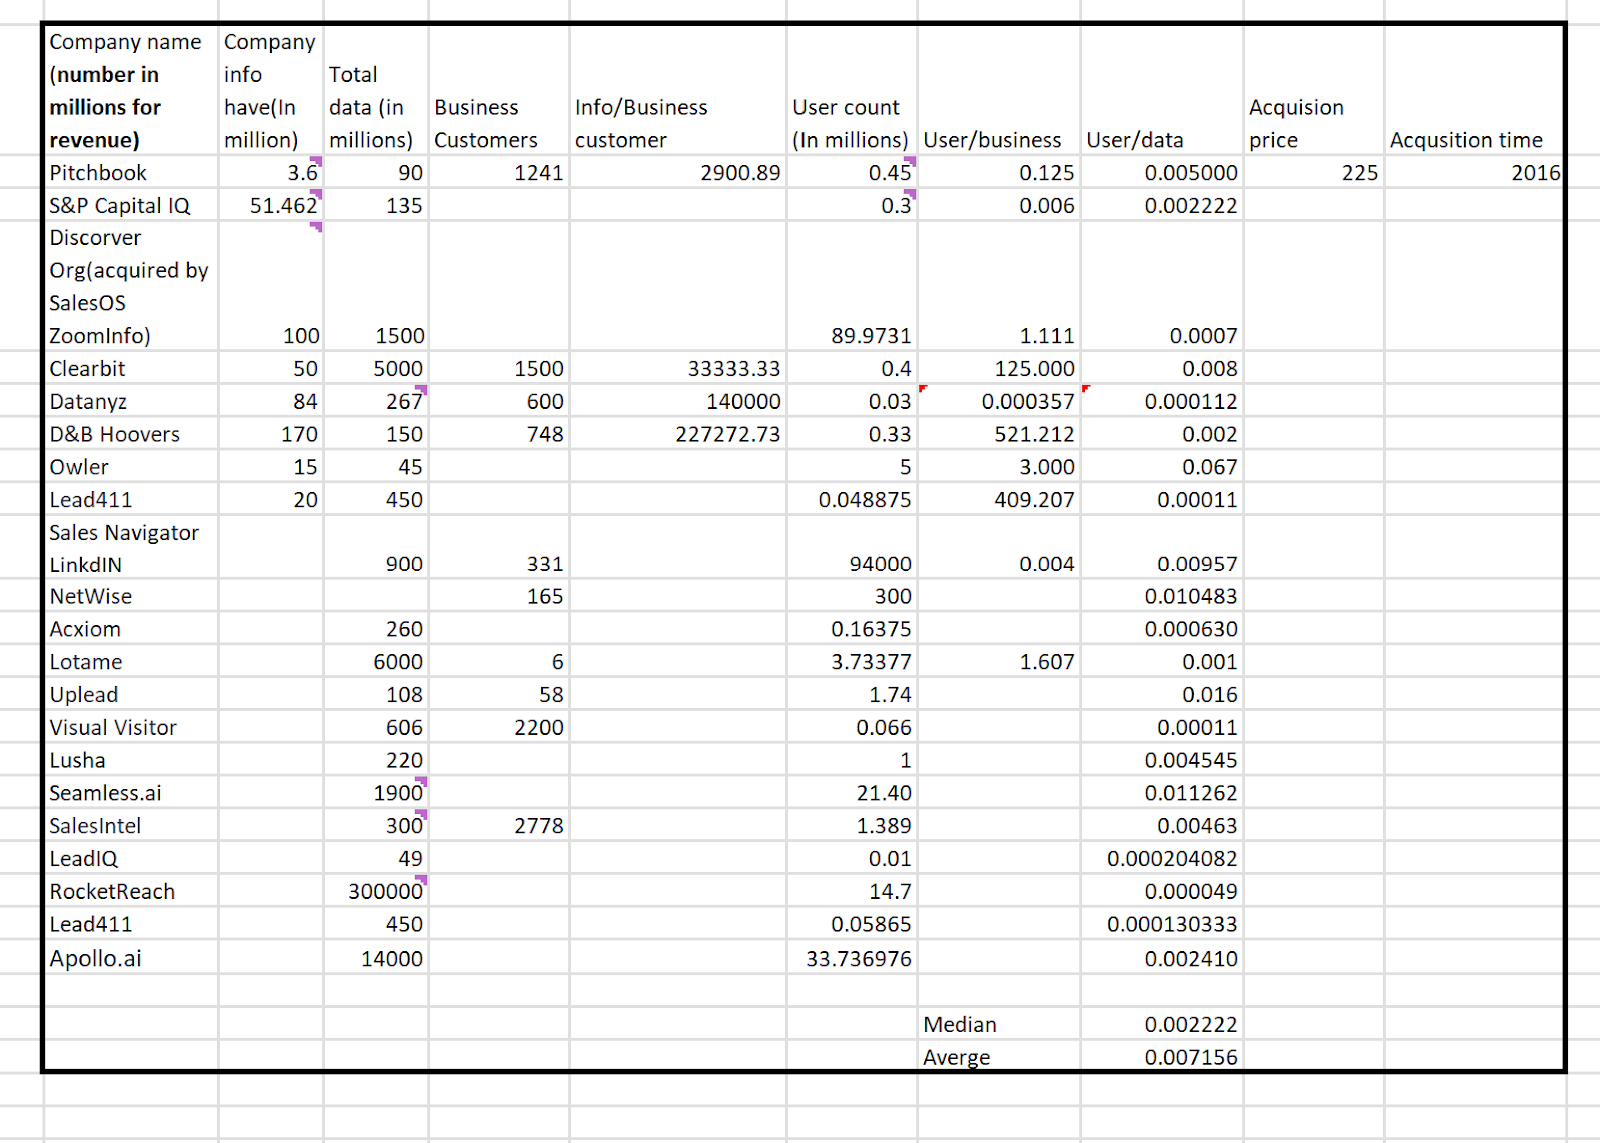This screenshot has width=1600, height=1143.
Task: Select Apollo.ai user count 33.736976
Action: pyautogui.click(x=852, y=958)
